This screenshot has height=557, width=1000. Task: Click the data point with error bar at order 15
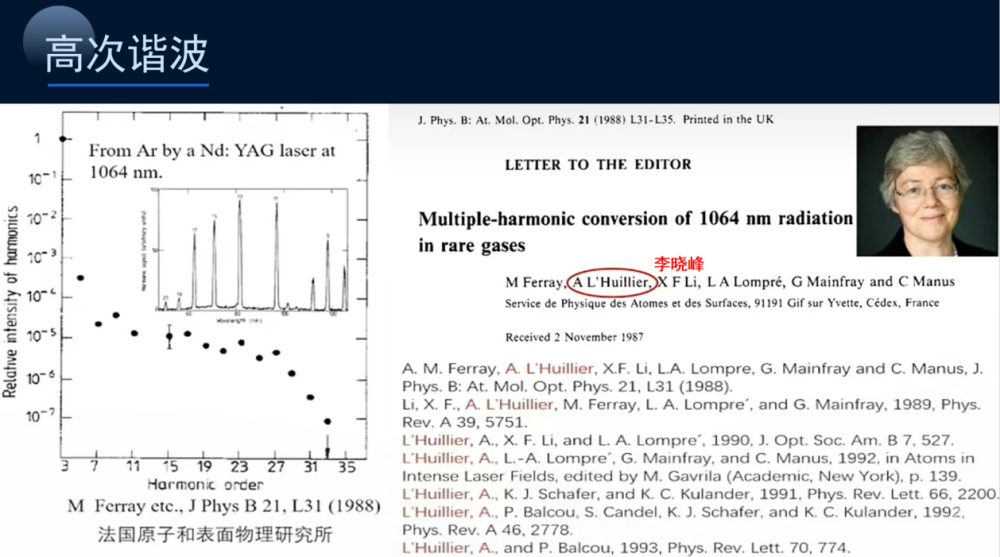pyautogui.click(x=169, y=336)
